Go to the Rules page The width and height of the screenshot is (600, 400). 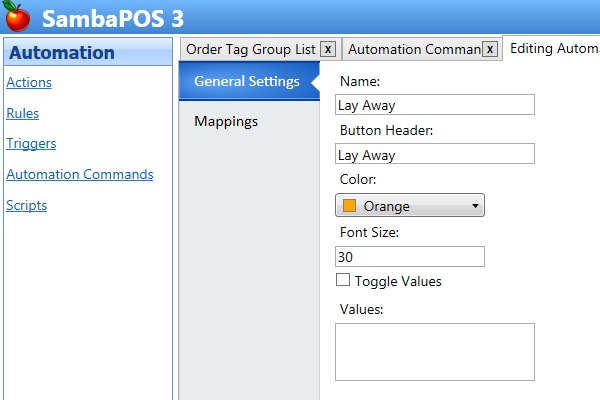click(x=23, y=113)
